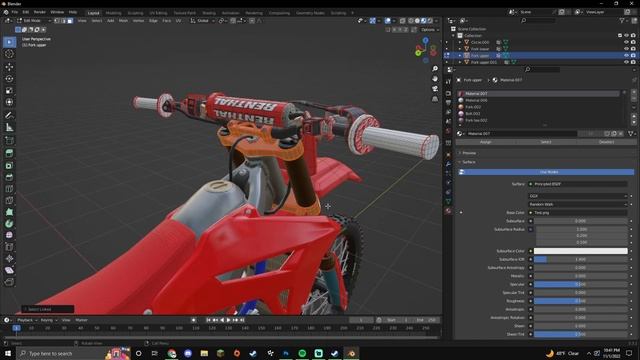Click the Pan view hand icon
640x360 pixels.
tap(435, 78)
